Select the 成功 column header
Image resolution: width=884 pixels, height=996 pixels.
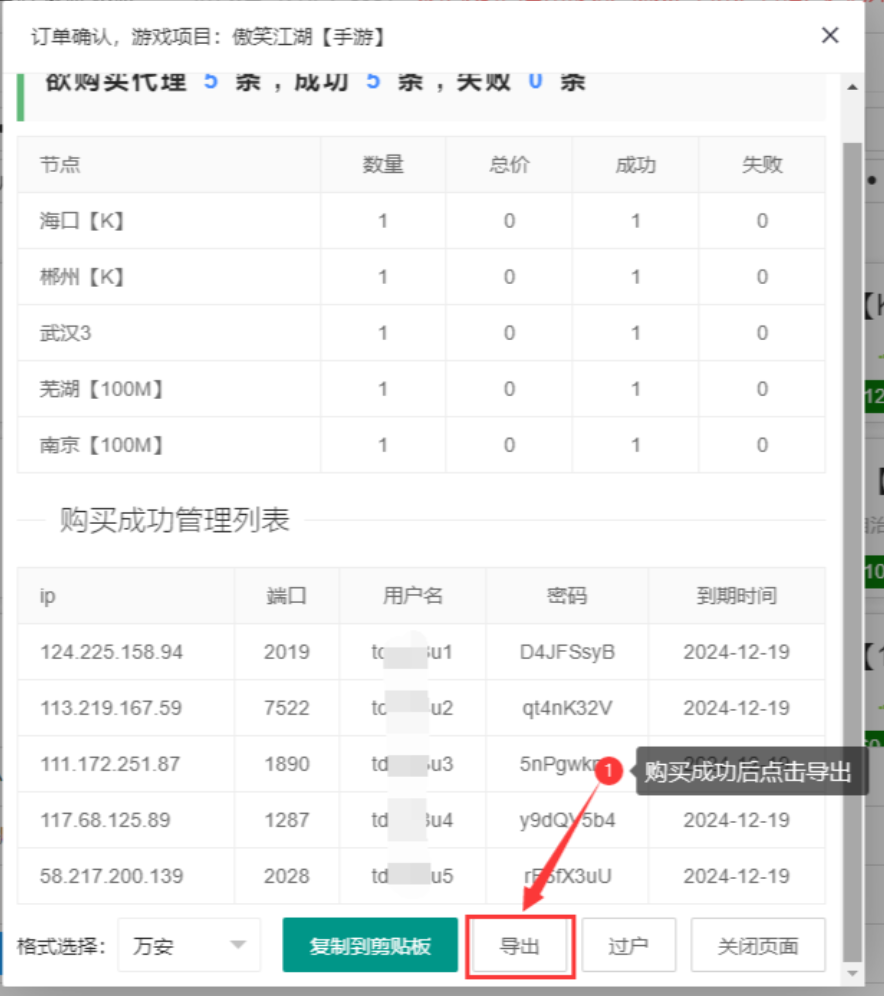click(636, 165)
